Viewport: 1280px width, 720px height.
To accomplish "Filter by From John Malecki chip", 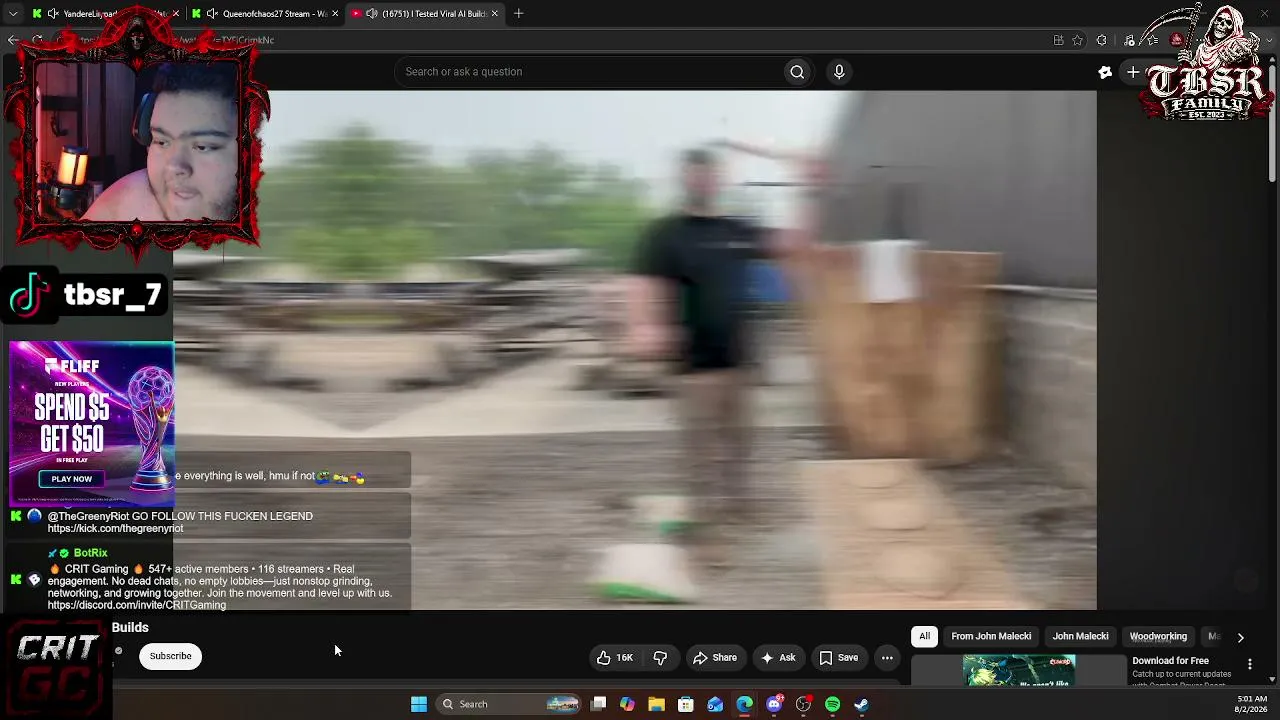I will [x=991, y=636].
